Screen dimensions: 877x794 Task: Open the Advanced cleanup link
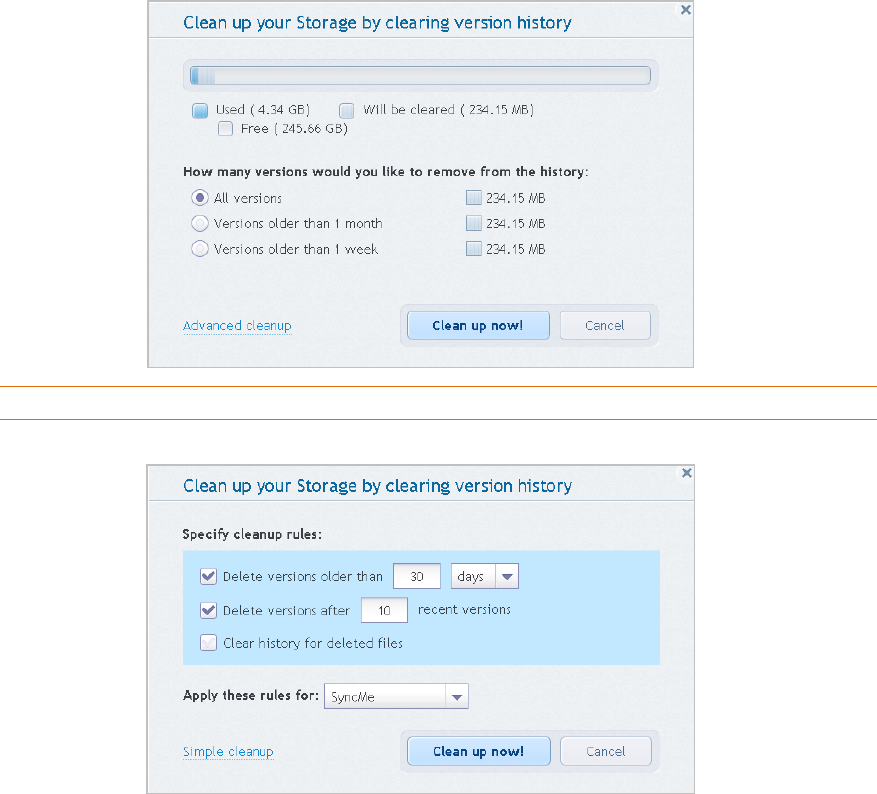coord(237,326)
